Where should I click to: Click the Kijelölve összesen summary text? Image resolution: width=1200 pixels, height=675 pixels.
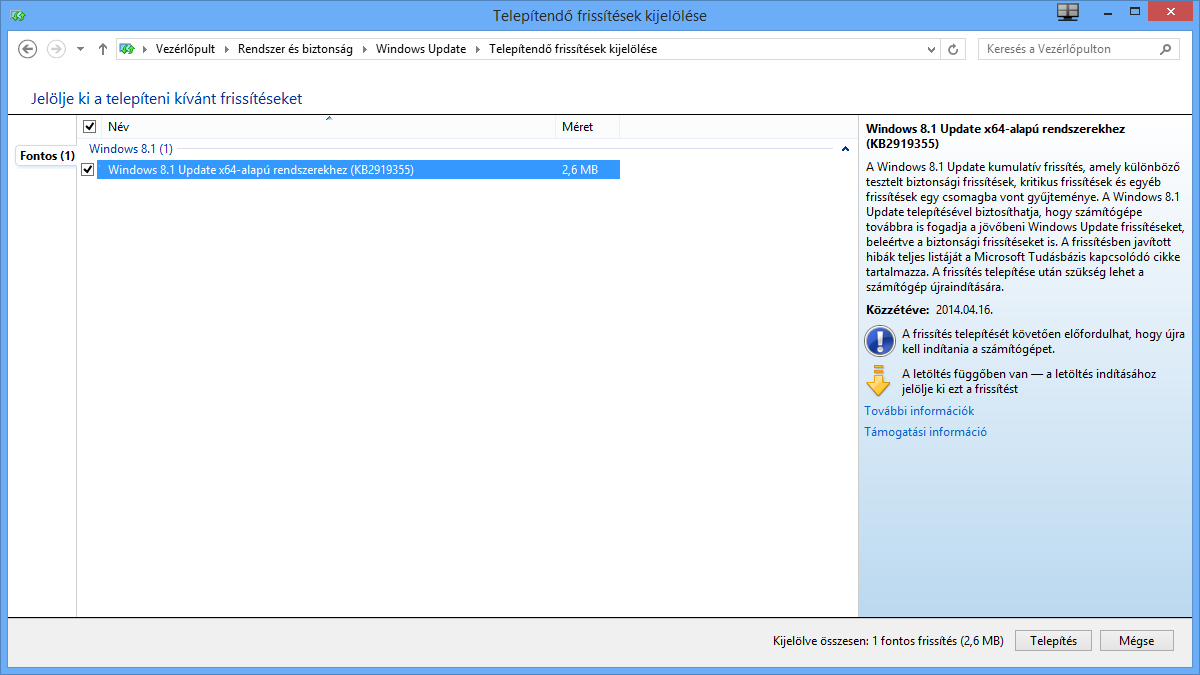888,641
